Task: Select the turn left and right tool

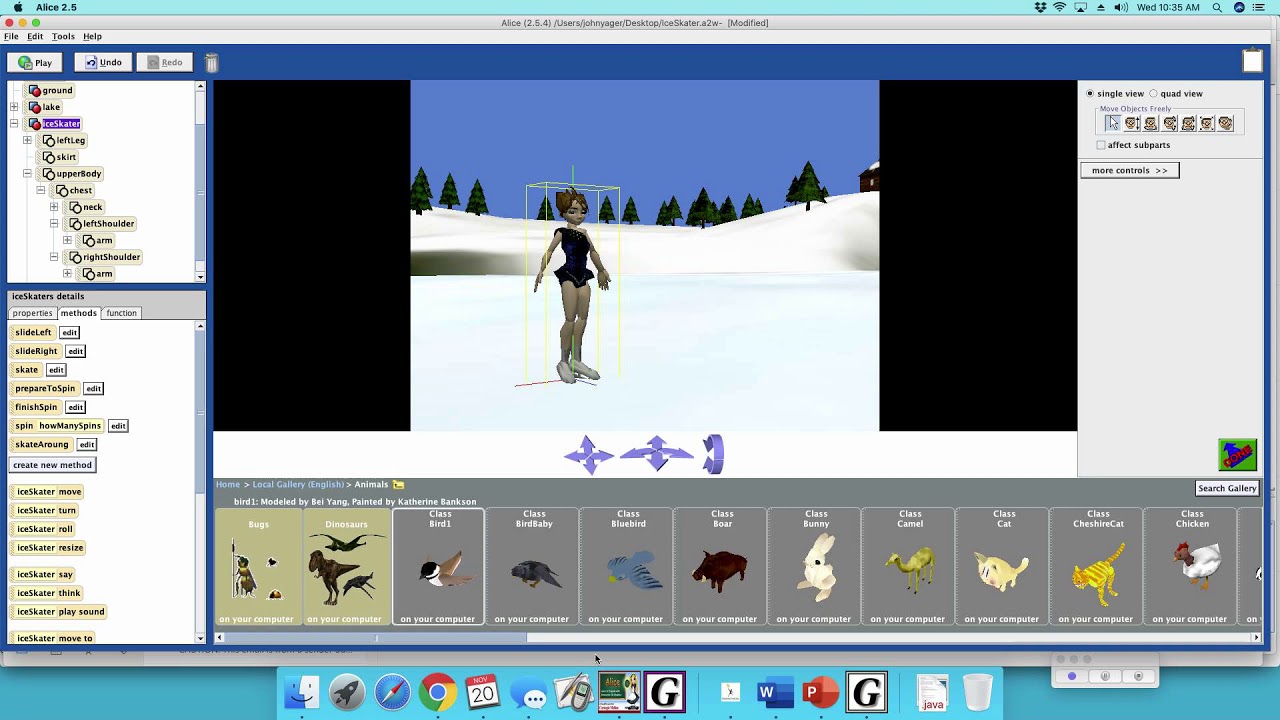Action: [1151, 123]
